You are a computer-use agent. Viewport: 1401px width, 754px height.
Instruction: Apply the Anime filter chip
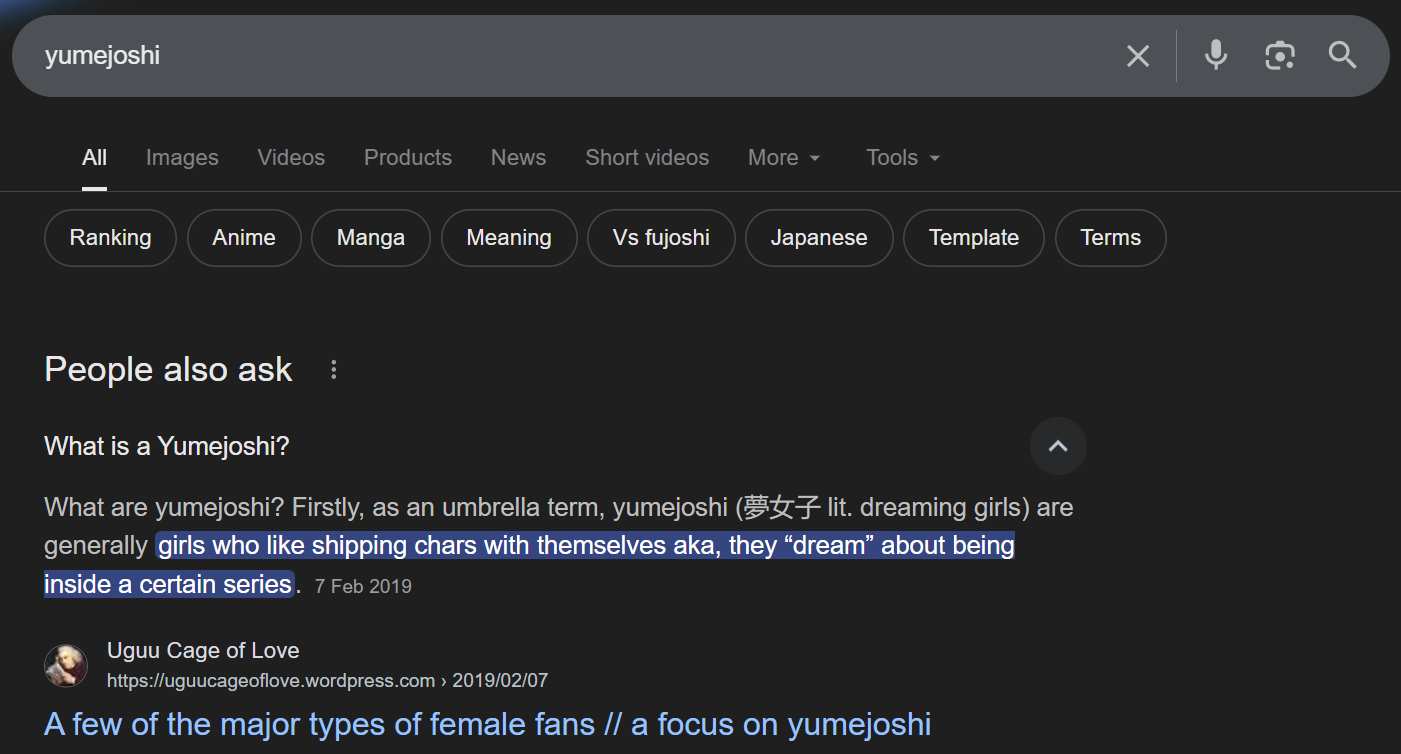pyautogui.click(x=244, y=238)
